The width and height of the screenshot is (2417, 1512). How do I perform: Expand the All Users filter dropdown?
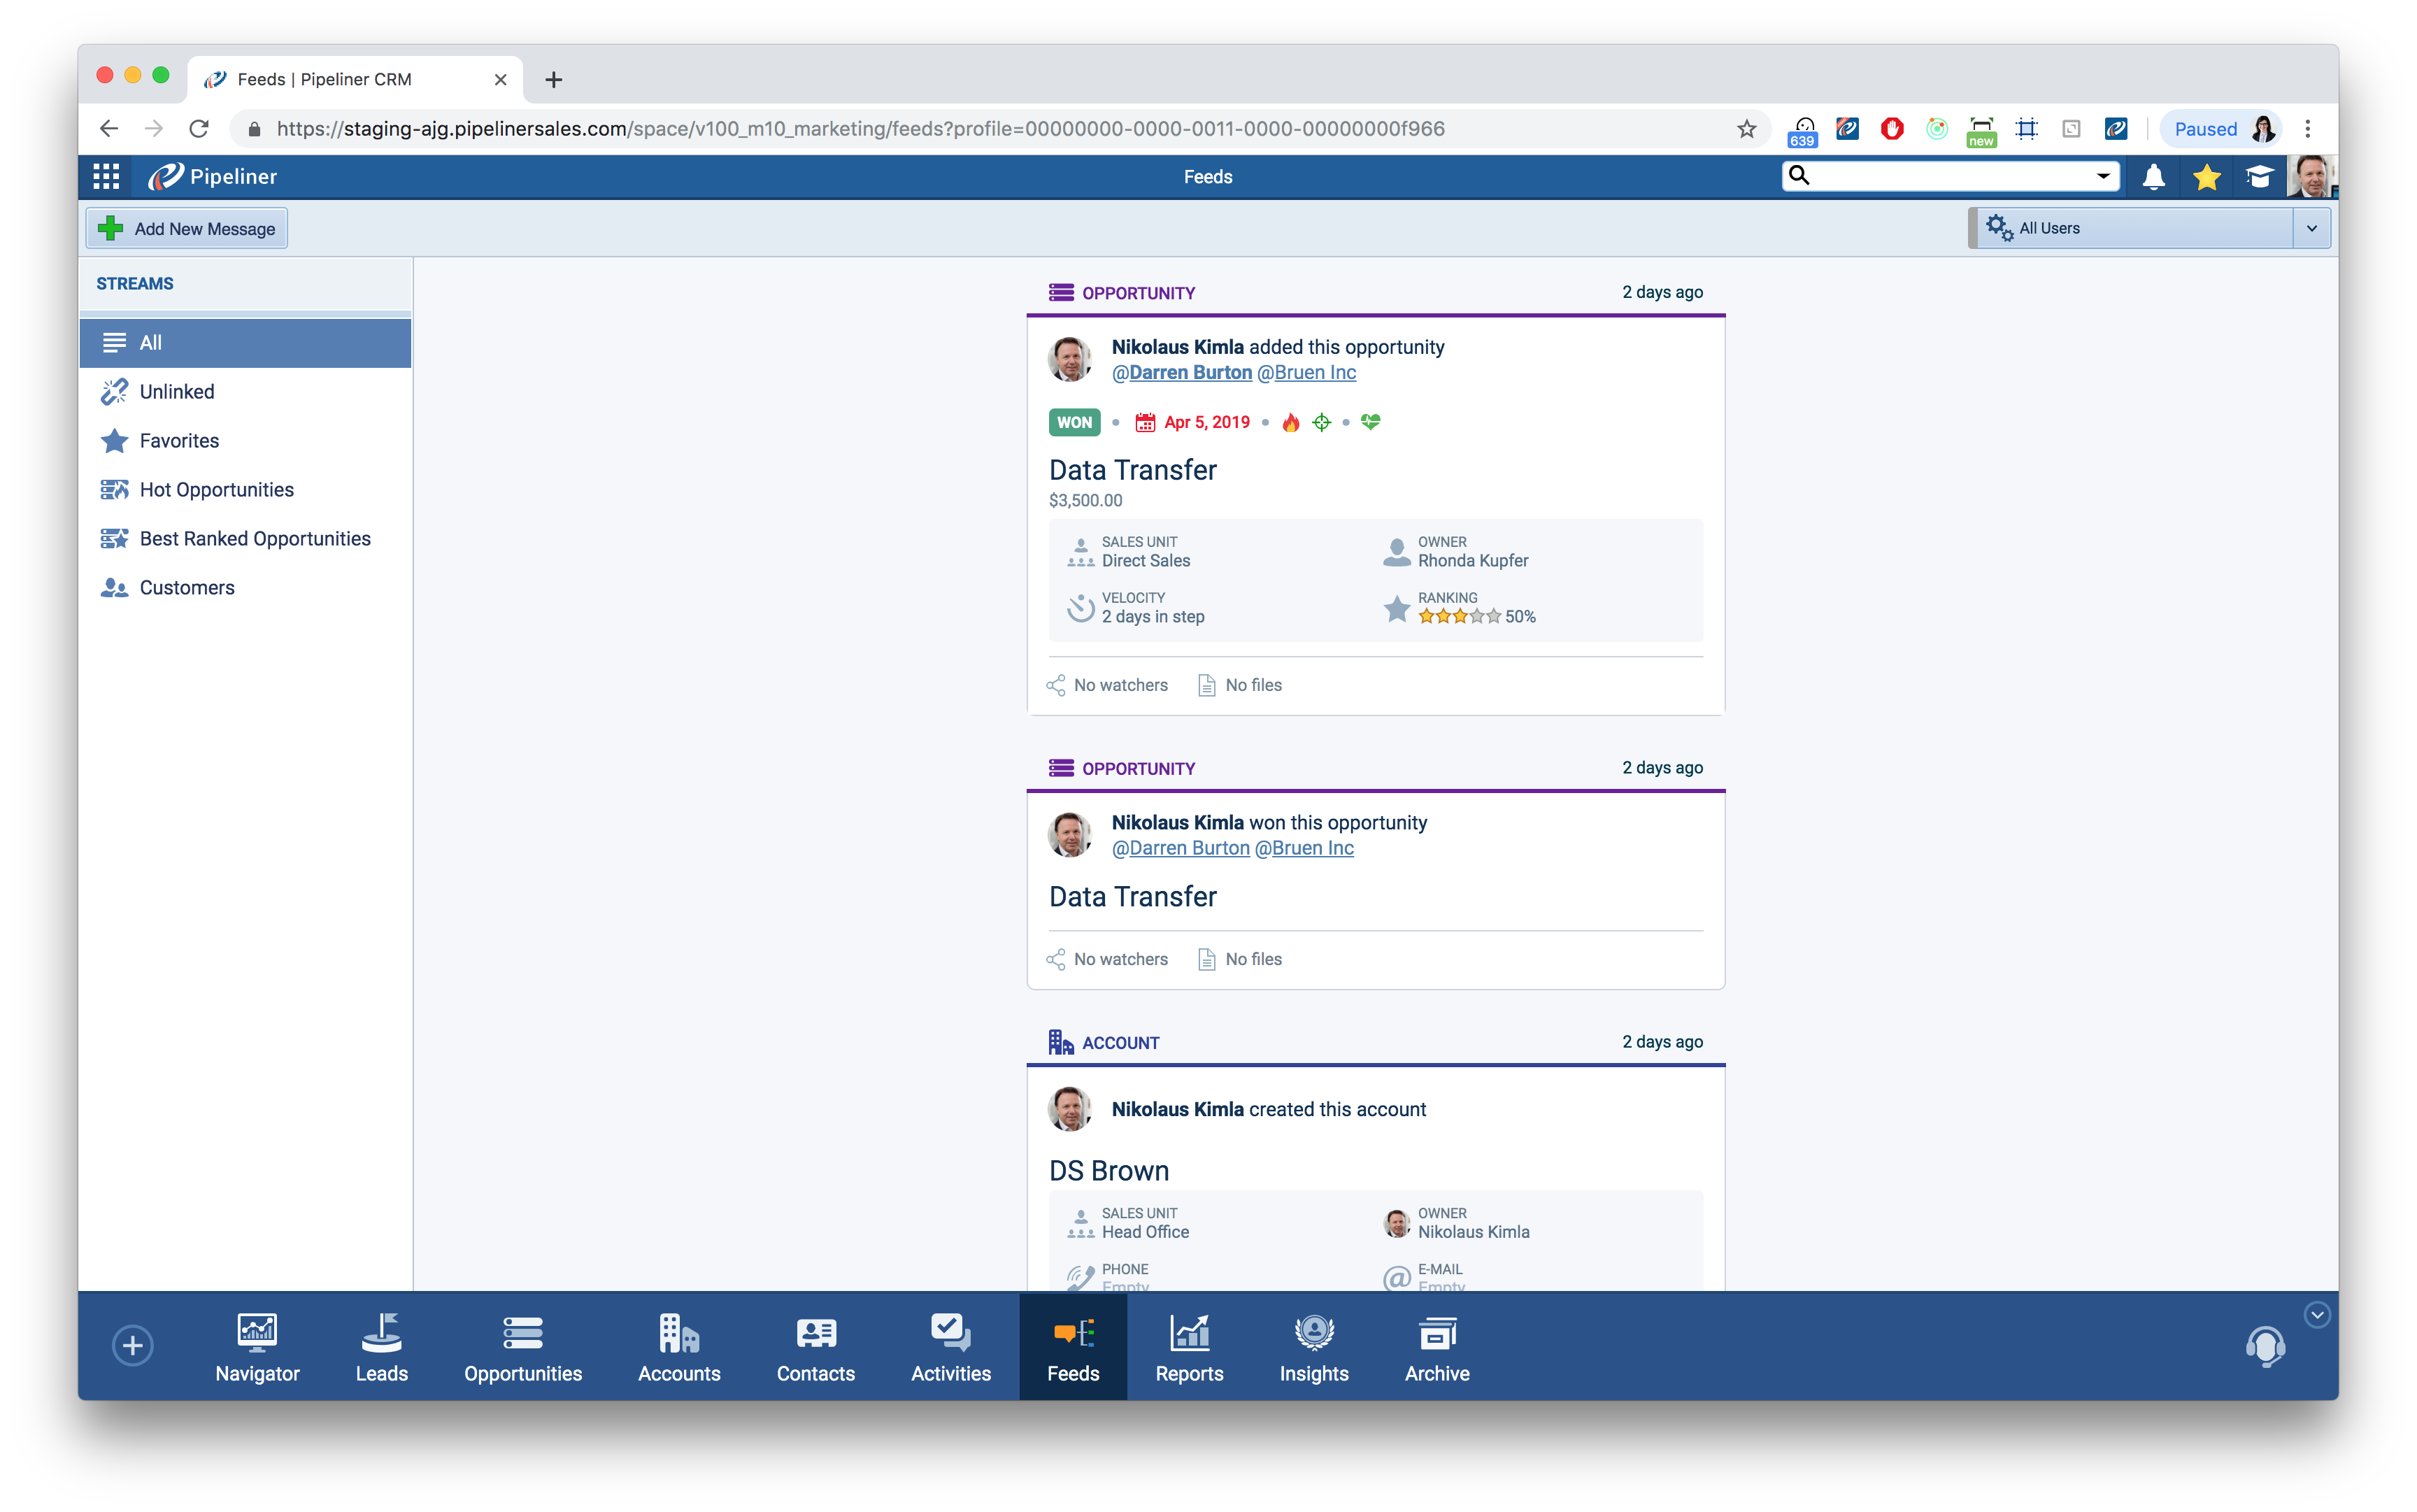pos(2311,228)
